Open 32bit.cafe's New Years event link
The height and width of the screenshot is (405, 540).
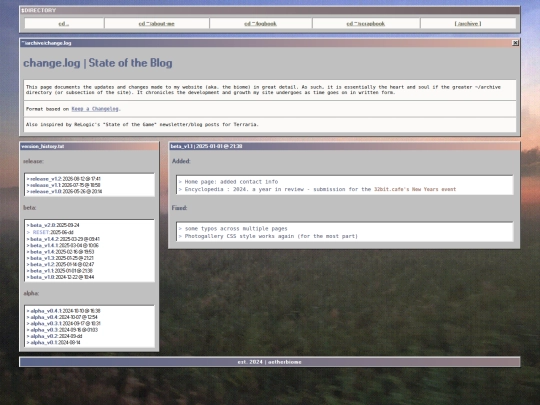point(415,189)
